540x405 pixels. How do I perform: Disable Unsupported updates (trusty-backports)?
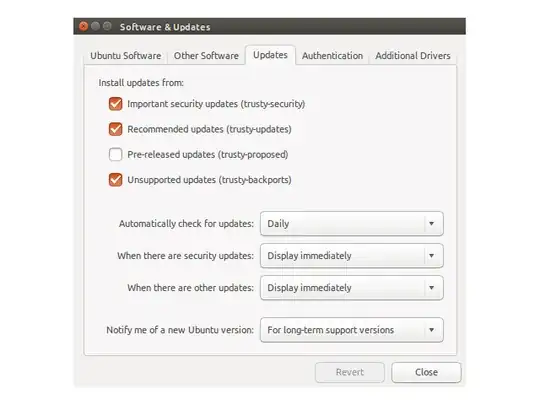(115, 179)
